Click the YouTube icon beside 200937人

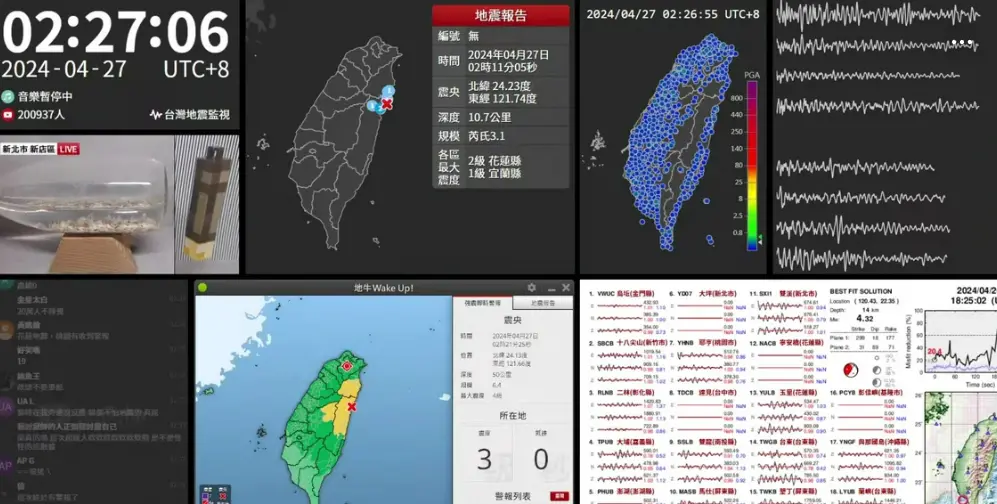point(8,115)
